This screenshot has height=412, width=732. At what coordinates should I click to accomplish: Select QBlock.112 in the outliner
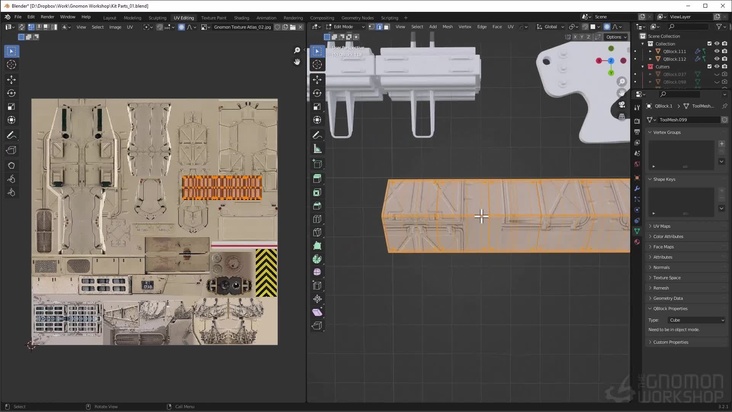click(674, 59)
